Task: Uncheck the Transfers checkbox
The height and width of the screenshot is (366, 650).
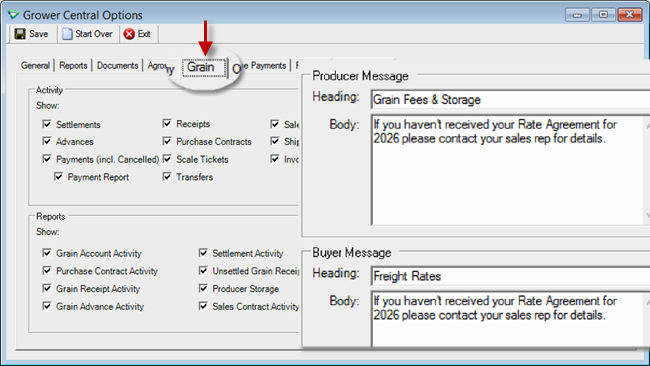Action: pos(167,177)
